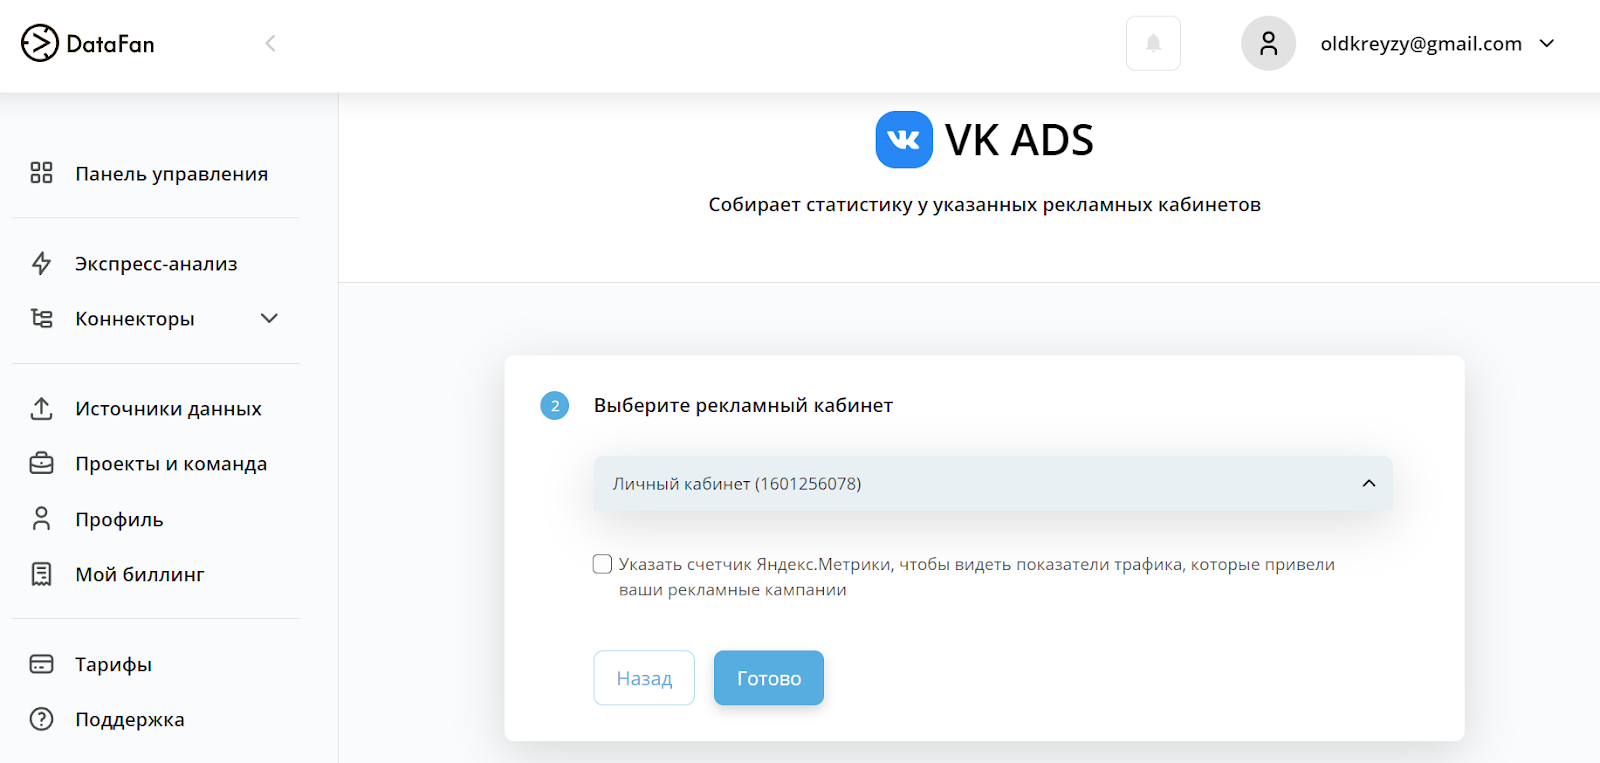Click the Источники данных upload icon
The height and width of the screenshot is (763, 1600).
[41, 408]
